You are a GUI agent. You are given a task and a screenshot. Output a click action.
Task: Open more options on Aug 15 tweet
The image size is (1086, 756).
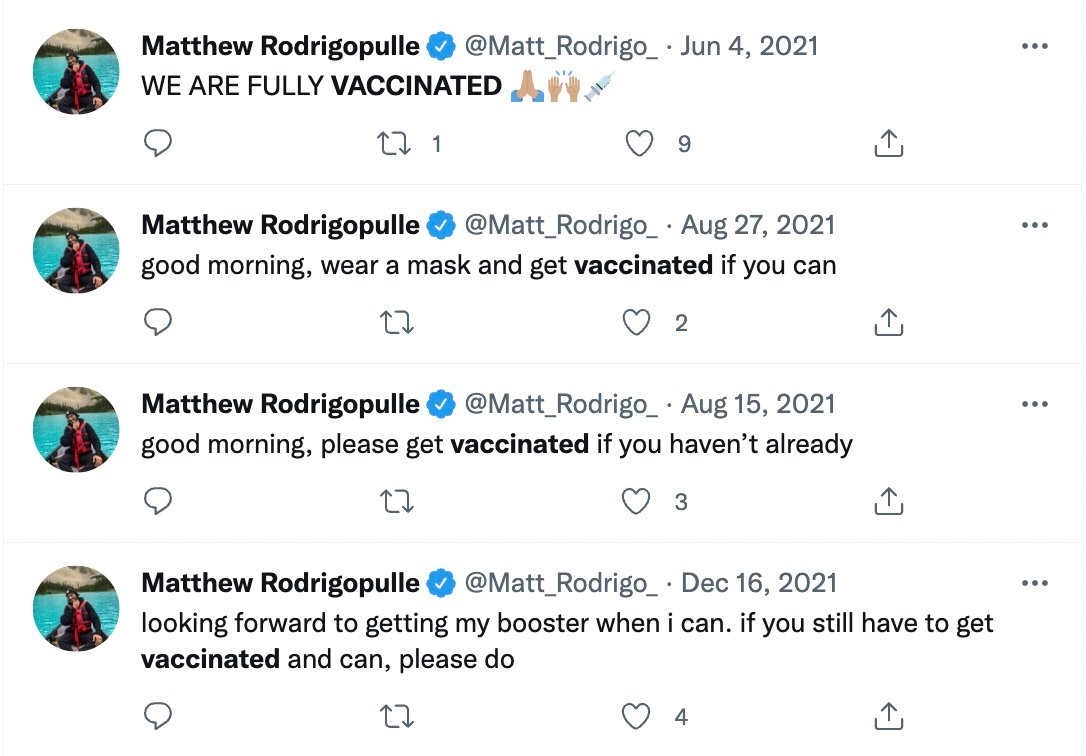(1034, 404)
